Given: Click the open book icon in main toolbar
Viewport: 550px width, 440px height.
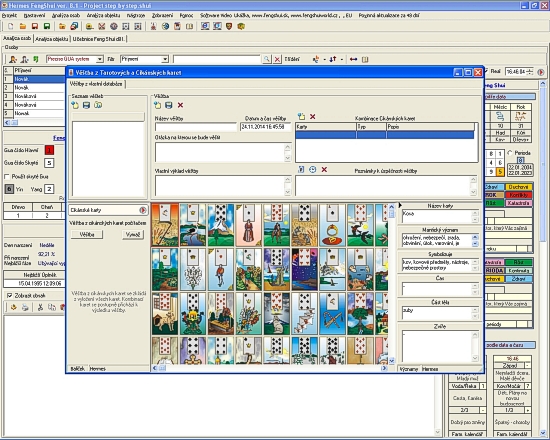Looking at the screenshot, I should (x=189, y=26).
